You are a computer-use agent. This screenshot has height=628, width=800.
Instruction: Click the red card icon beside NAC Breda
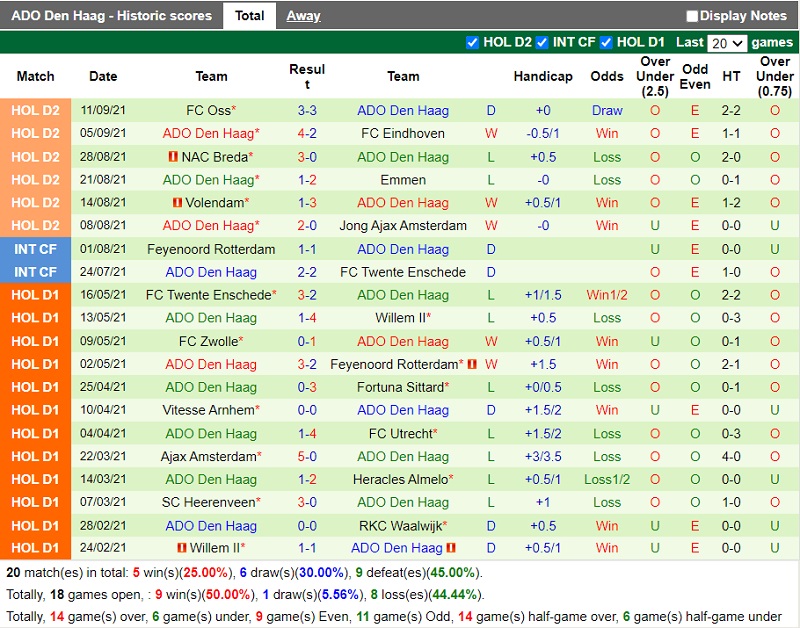pos(173,157)
